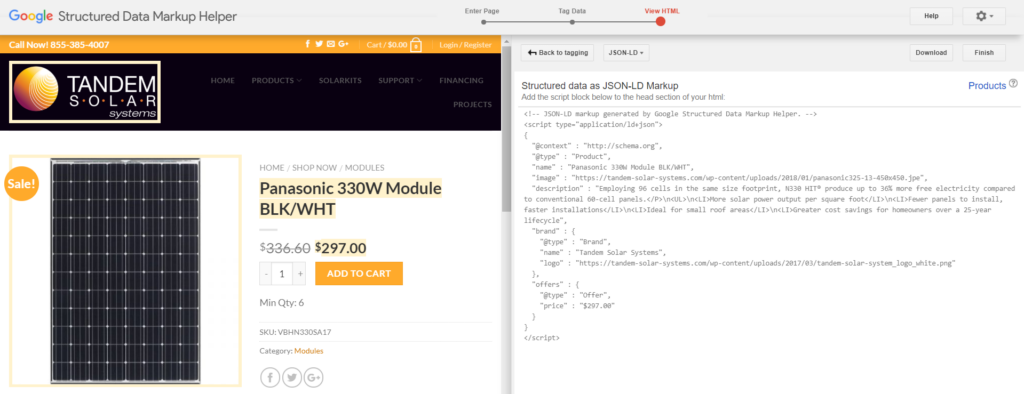Viewport: 1024px width, 394px height.
Task: Expand the SUPPORT navigation menu
Action: [x=400, y=80]
